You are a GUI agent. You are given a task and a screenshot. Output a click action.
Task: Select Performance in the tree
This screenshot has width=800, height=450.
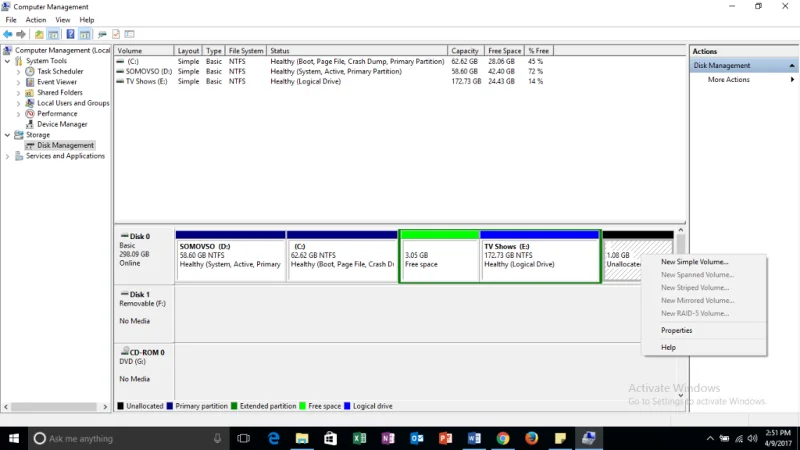point(57,114)
